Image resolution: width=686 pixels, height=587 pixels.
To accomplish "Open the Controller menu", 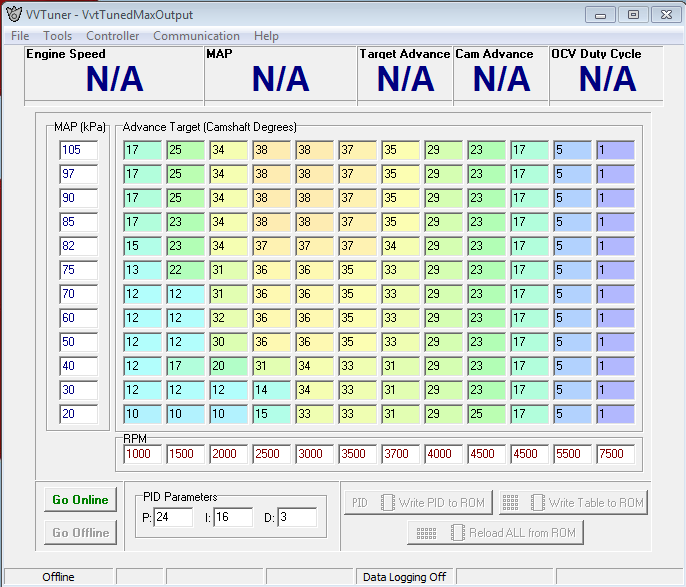I will tap(112, 36).
